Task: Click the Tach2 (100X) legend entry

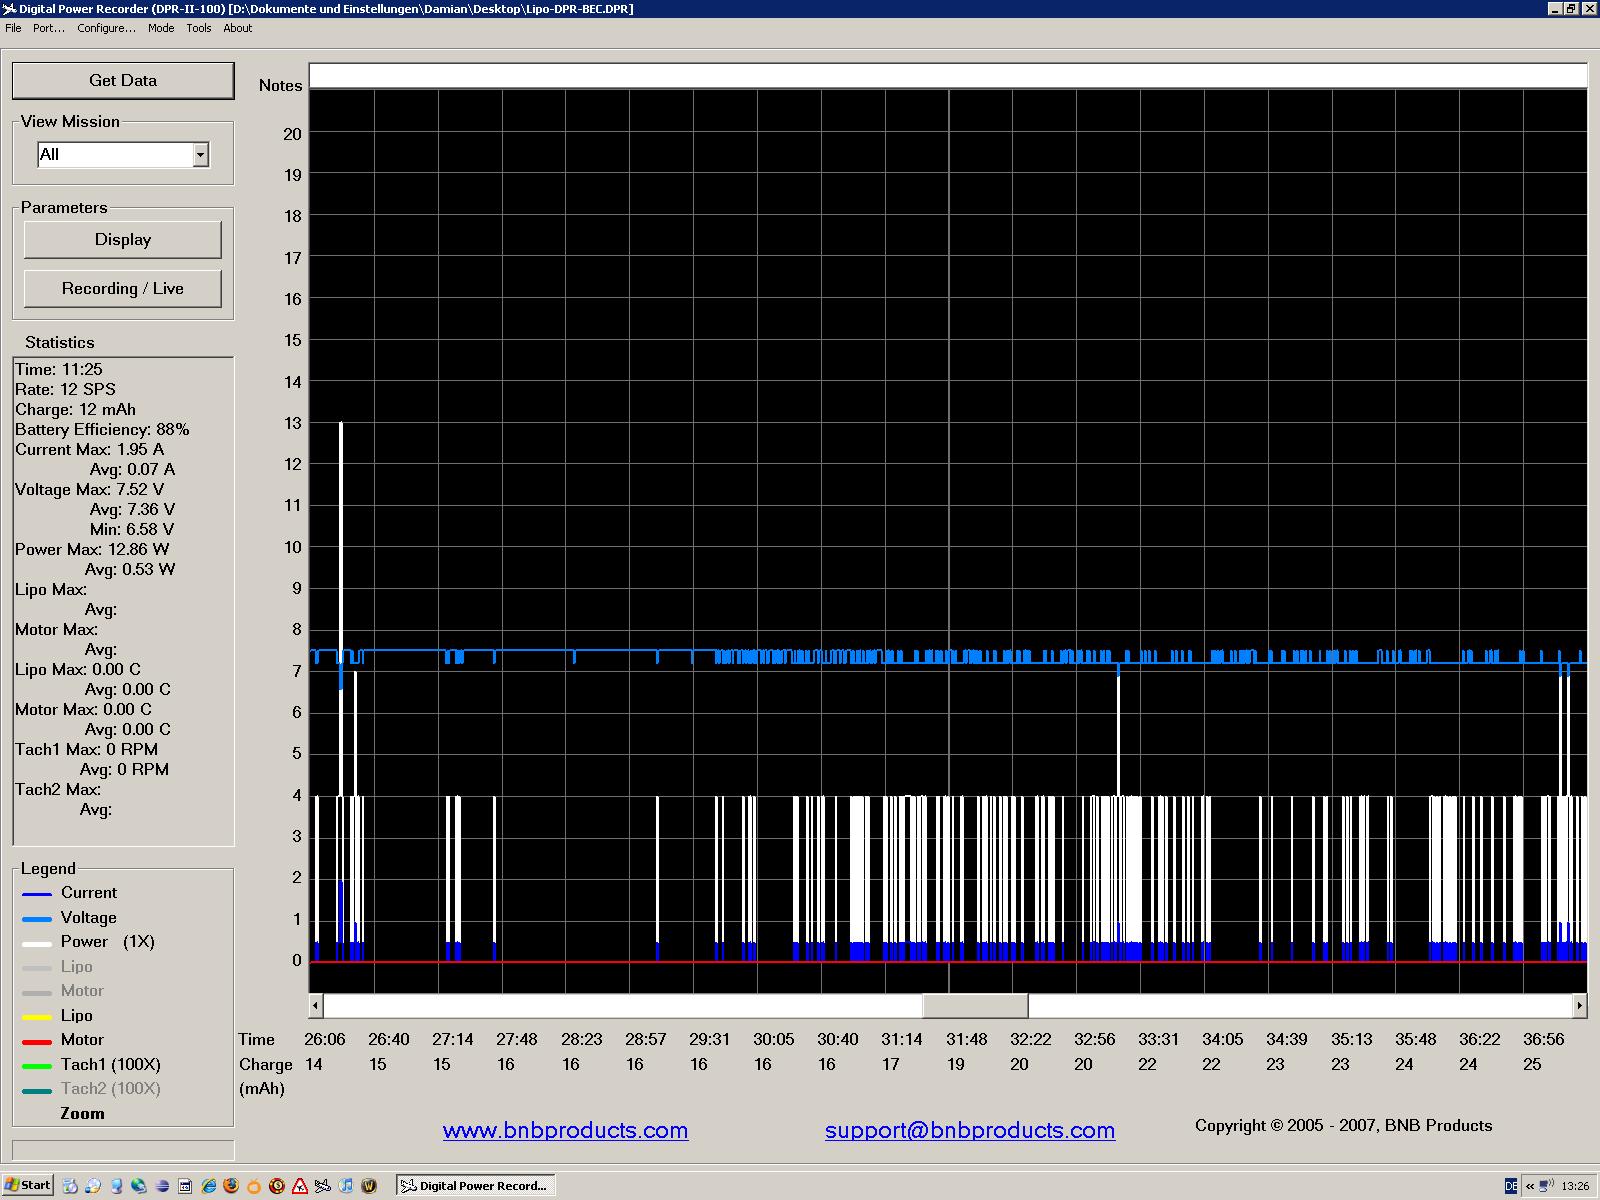Action: click(x=110, y=1089)
